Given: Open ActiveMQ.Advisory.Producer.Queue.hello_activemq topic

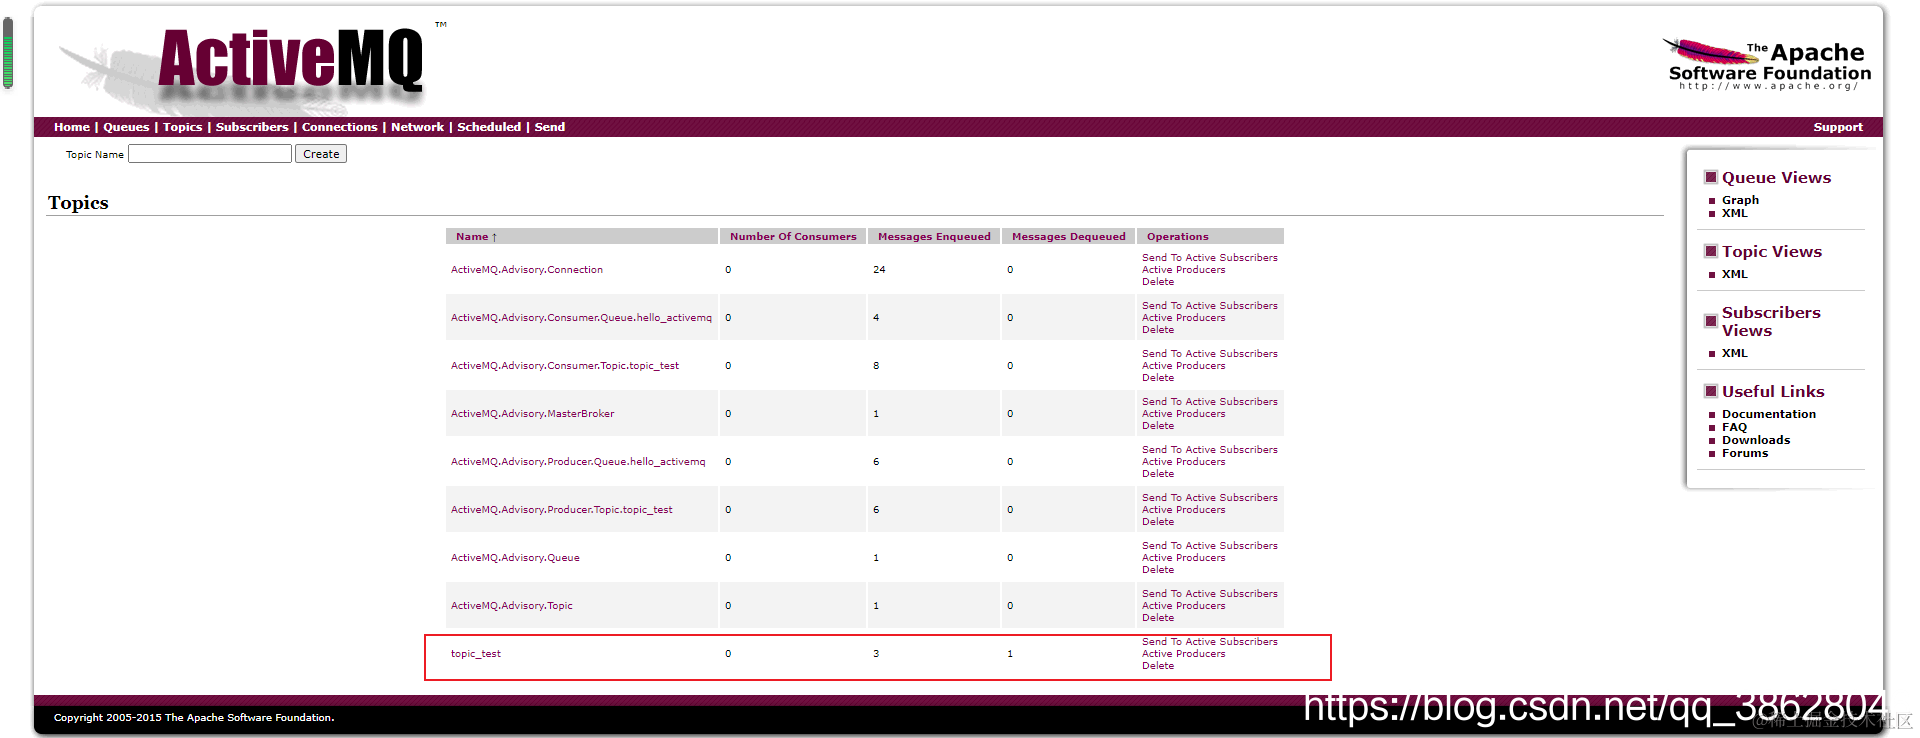Looking at the screenshot, I should pos(578,462).
